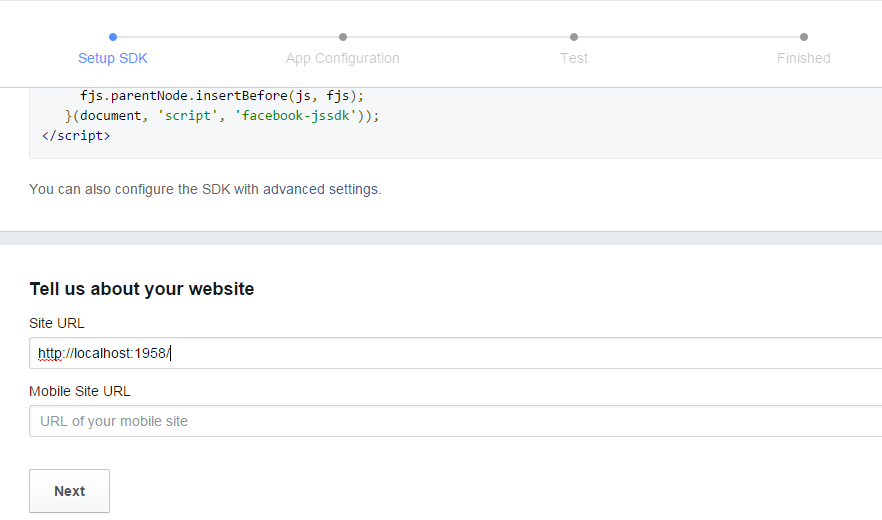Image resolution: width=882 pixels, height=520 pixels.
Task: Click the fjs.parentNode.insertBefore code line
Action: click(x=222, y=96)
